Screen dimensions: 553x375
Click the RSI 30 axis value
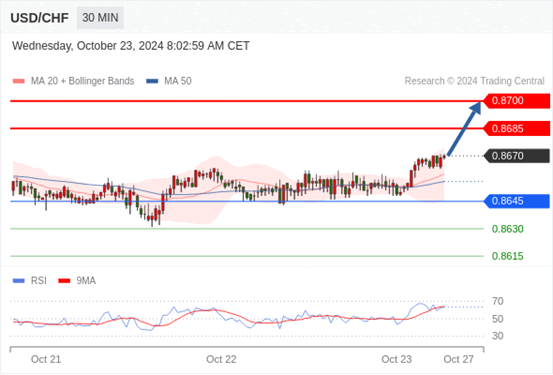(x=498, y=336)
